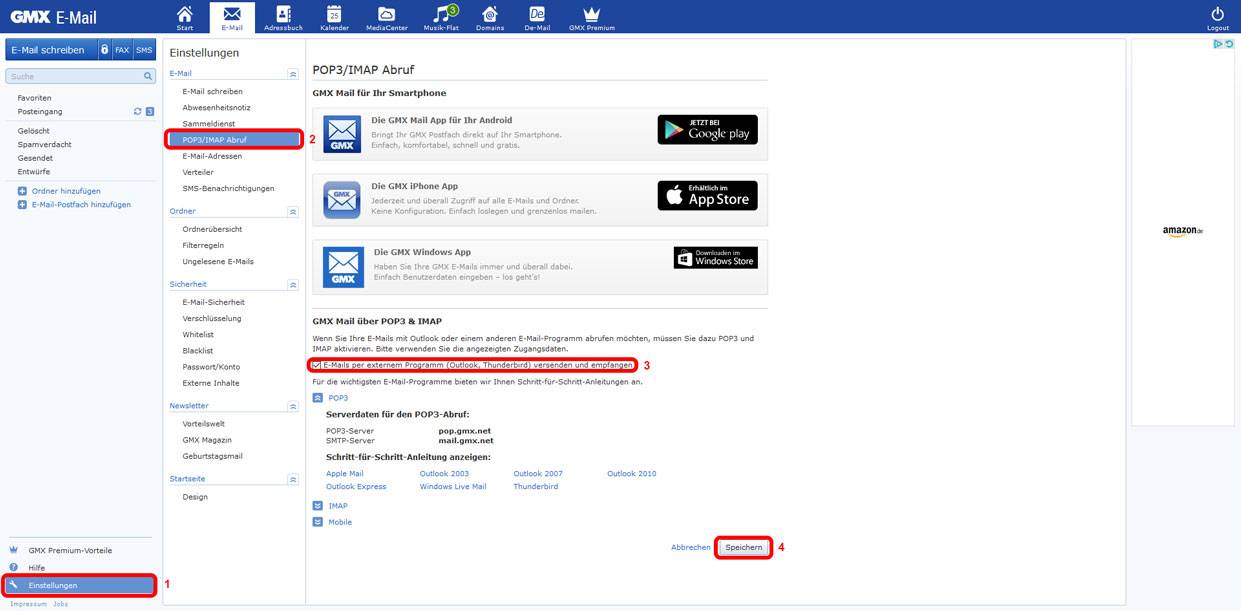Collapse the E-Mail settings section
The image size is (1241, 611).
tap(293, 74)
